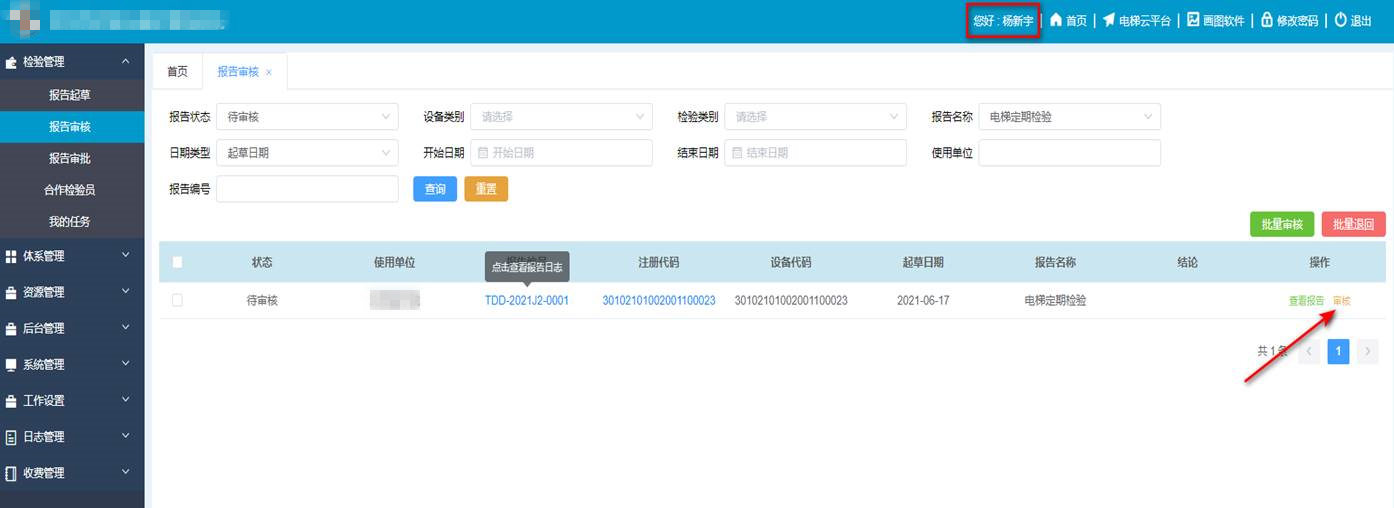Click the 电梯定期检验 cell in the table row
Image resolution: width=1394 pixels, height=508 pixels.
tap(1055, 300)
